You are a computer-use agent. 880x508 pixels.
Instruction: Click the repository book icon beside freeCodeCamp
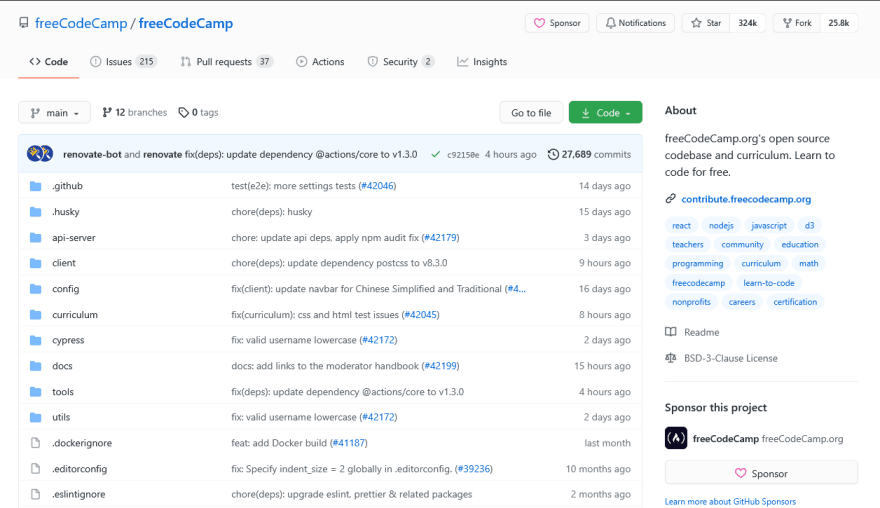(24, 23)
